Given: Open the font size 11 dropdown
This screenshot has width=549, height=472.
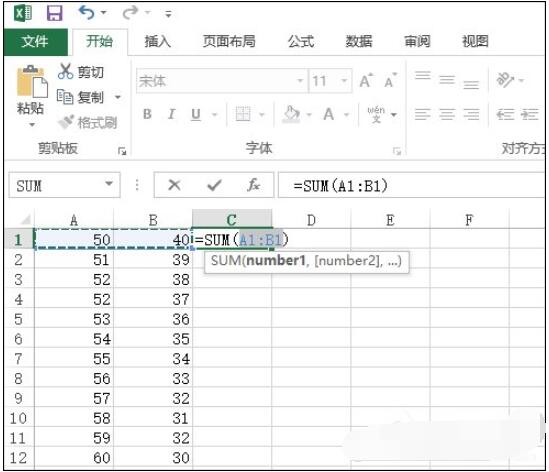Looking at the screenshot, I should click(x=345, y=81).
